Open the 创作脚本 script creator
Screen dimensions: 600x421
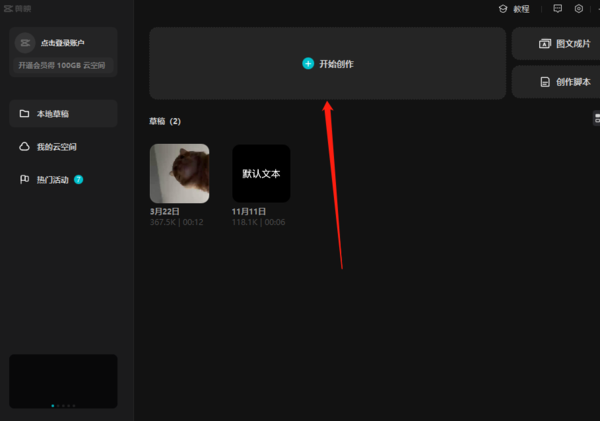557,82
